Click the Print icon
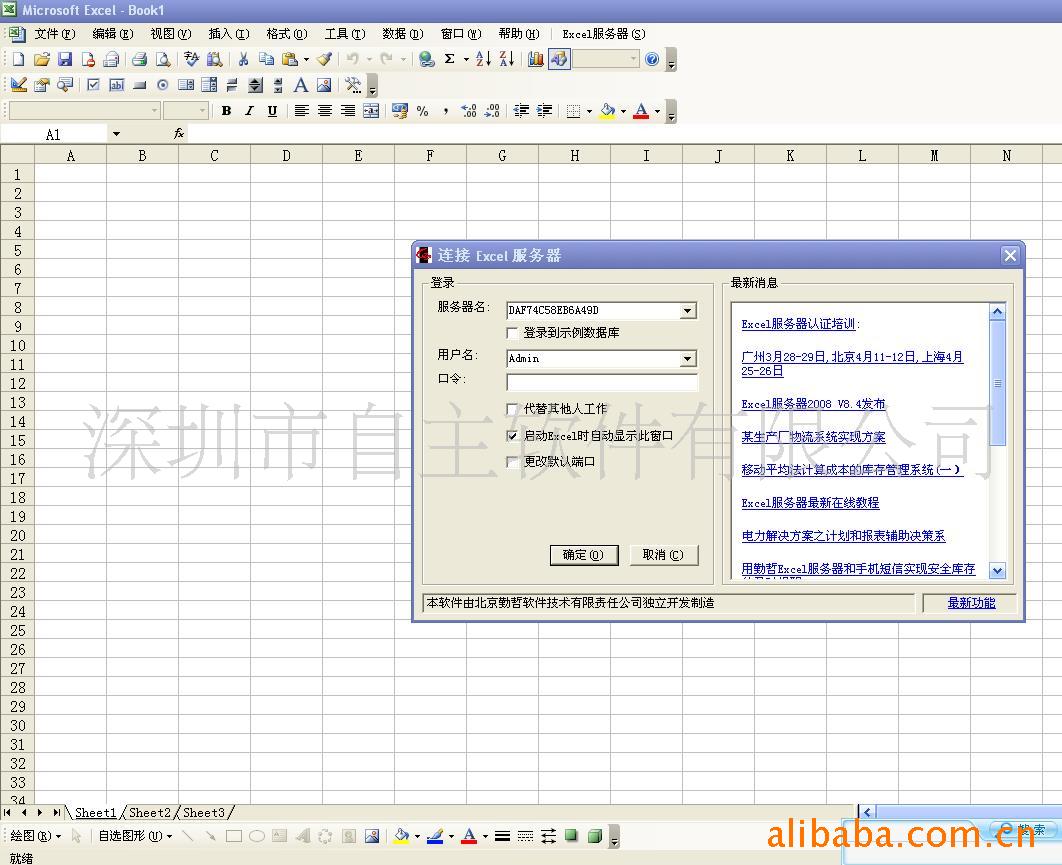 coord(140,60)
